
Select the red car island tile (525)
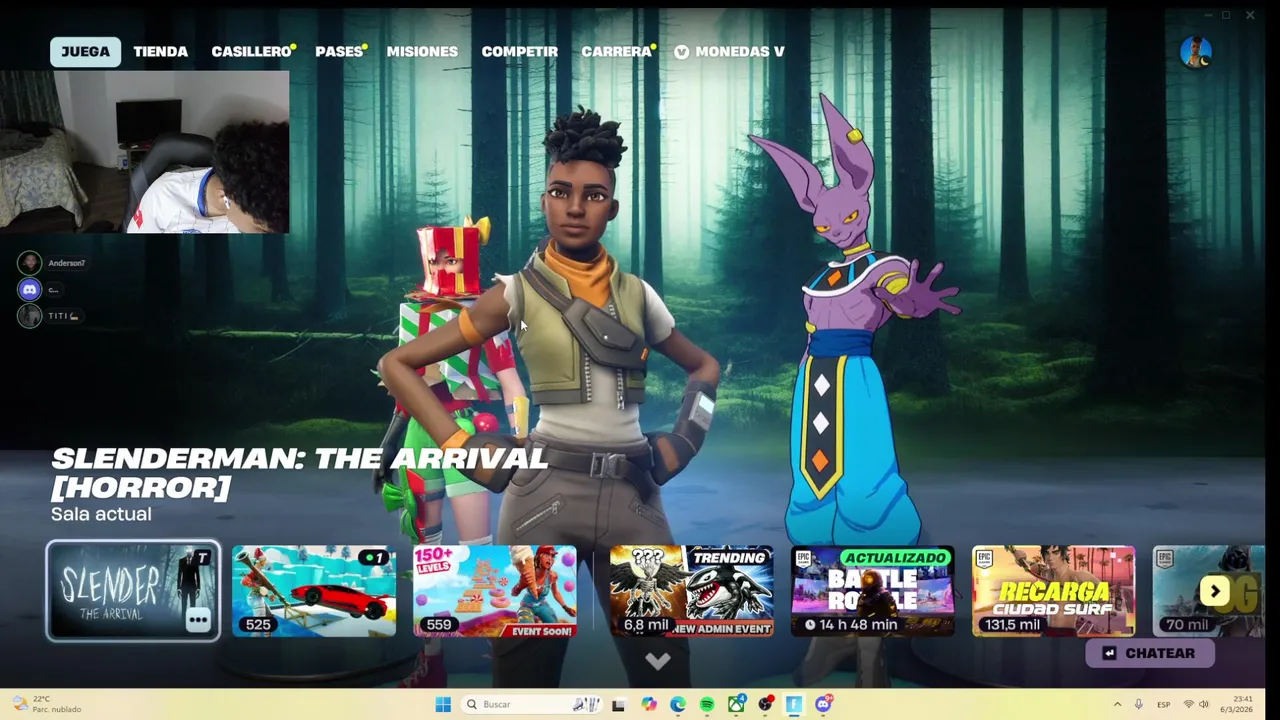tap(314, 591)
